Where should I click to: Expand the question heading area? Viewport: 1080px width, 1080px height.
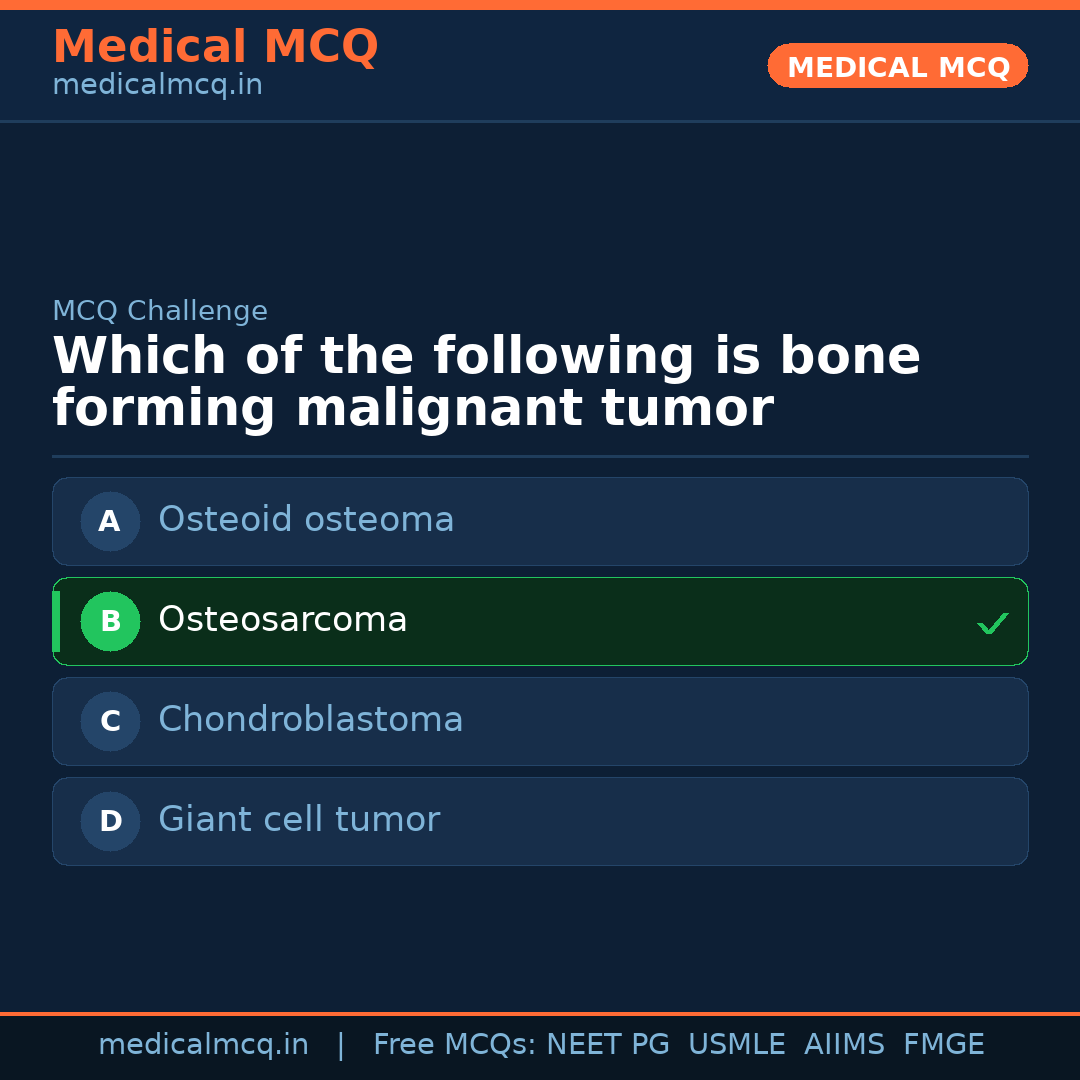pos(486,380)
